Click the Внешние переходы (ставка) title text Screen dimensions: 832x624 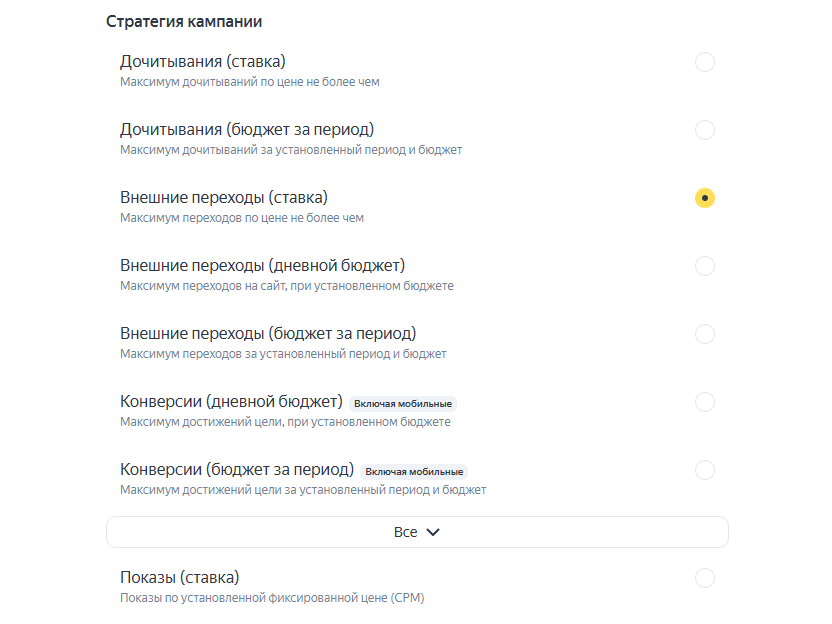(224, 197)
